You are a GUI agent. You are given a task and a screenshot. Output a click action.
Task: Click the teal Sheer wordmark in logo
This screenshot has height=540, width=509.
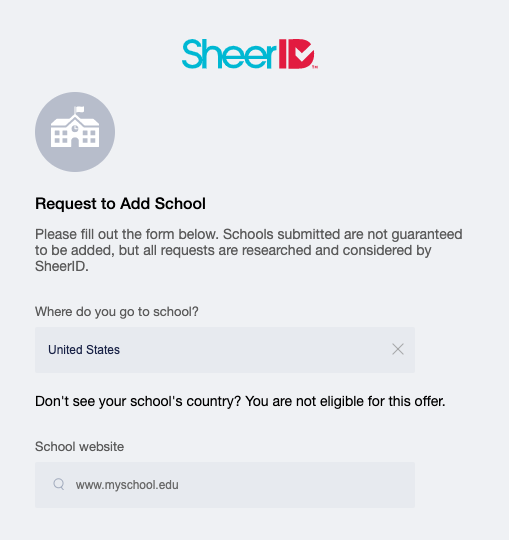tap(229, 54)
